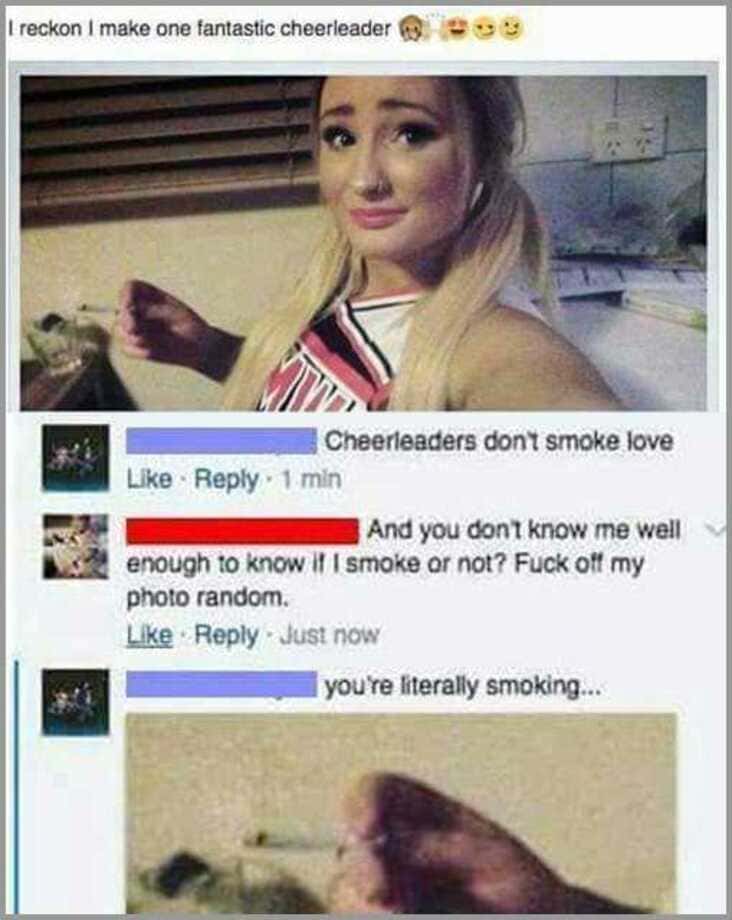
Task: Open the main cheerleader post photo
Action: click(364, 243)
